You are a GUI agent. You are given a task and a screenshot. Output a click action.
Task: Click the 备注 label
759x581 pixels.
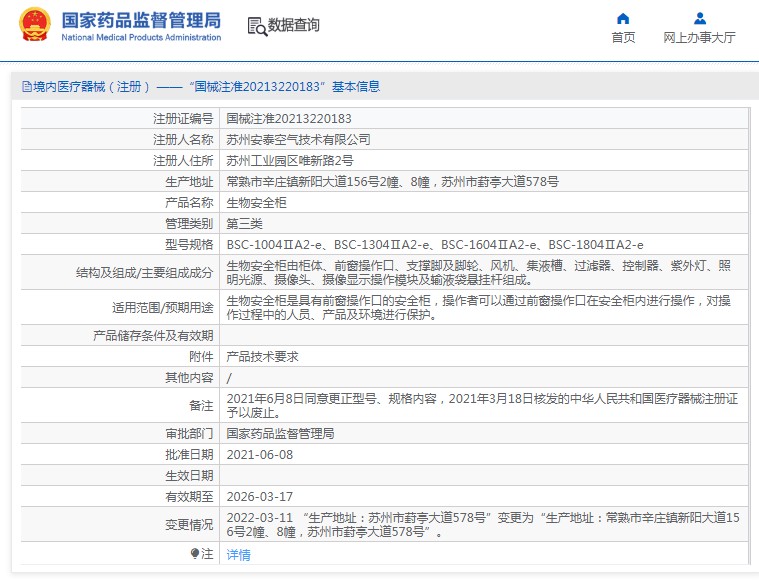point(201,405)
